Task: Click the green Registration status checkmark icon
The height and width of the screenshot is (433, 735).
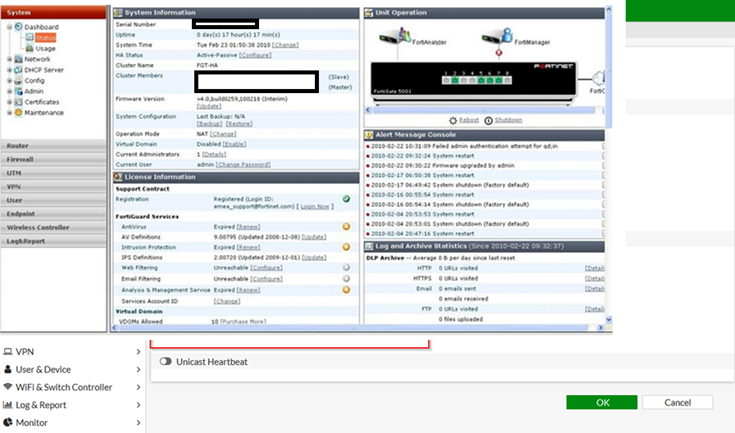Action: tap(345, 199)
